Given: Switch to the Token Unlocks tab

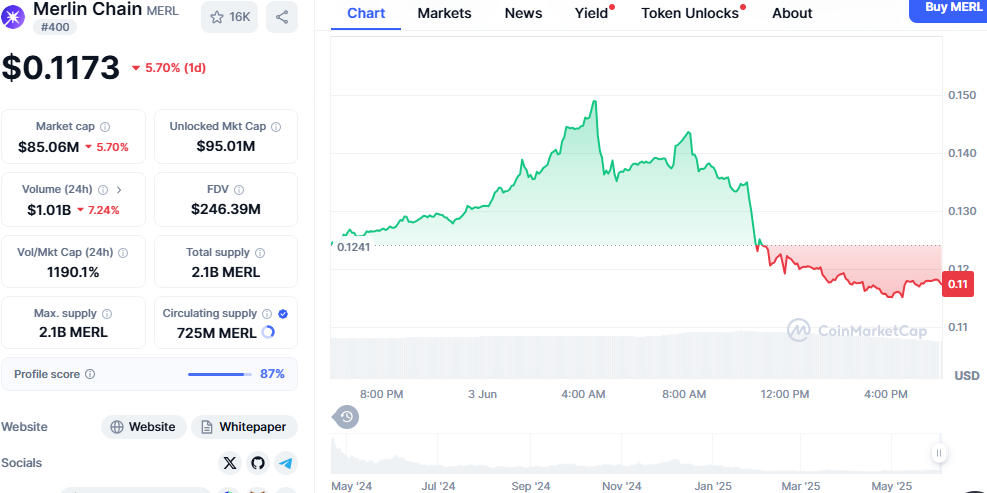Looking at the screenshot, I should coord(690,13).
